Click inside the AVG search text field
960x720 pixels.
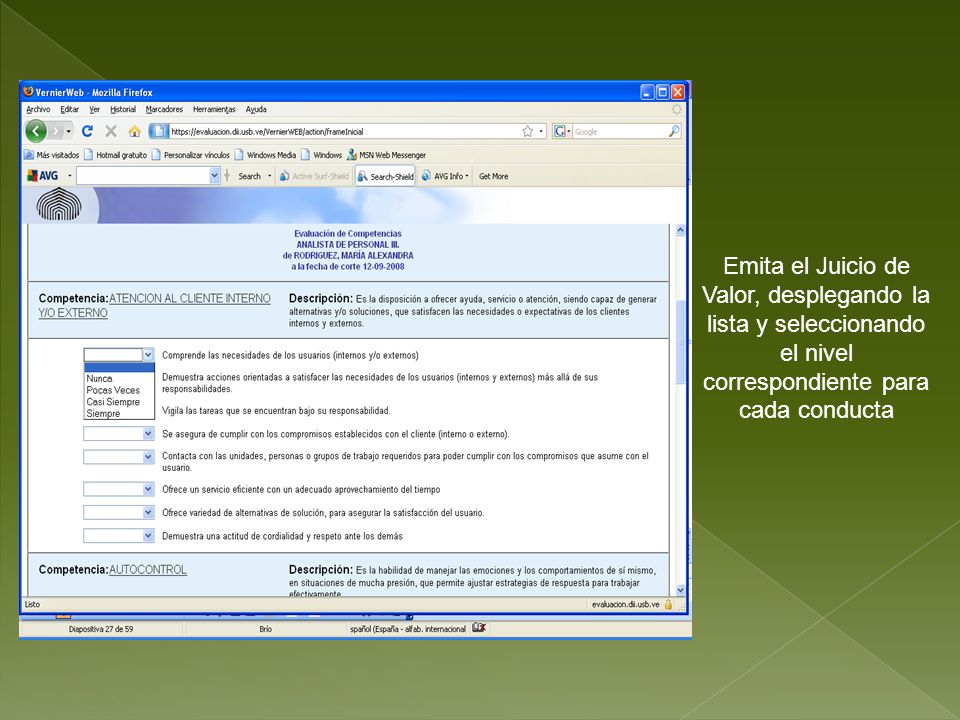click(143, 176)
